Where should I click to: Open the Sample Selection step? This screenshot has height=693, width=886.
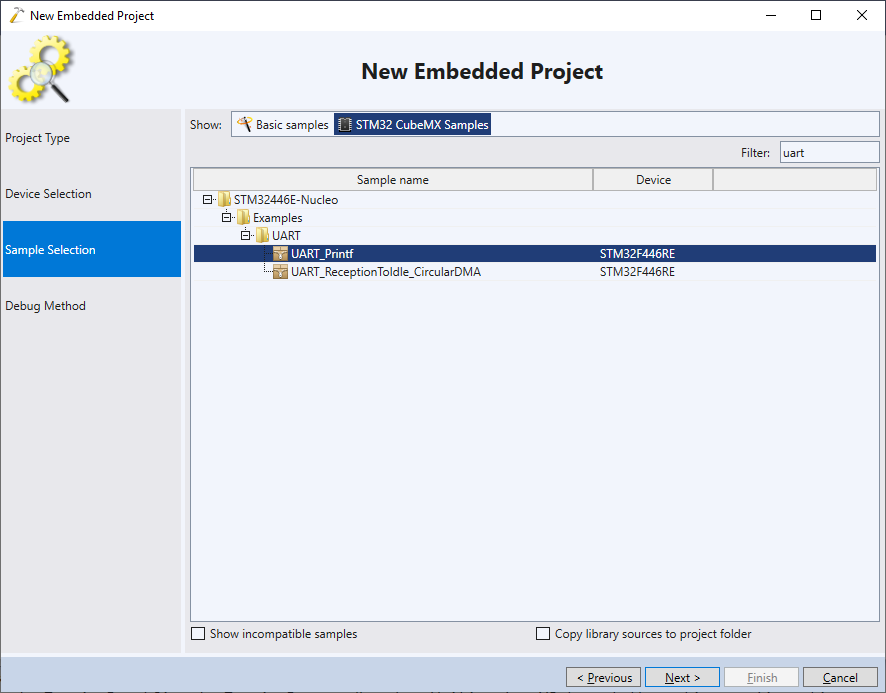[x=92, y=249]
